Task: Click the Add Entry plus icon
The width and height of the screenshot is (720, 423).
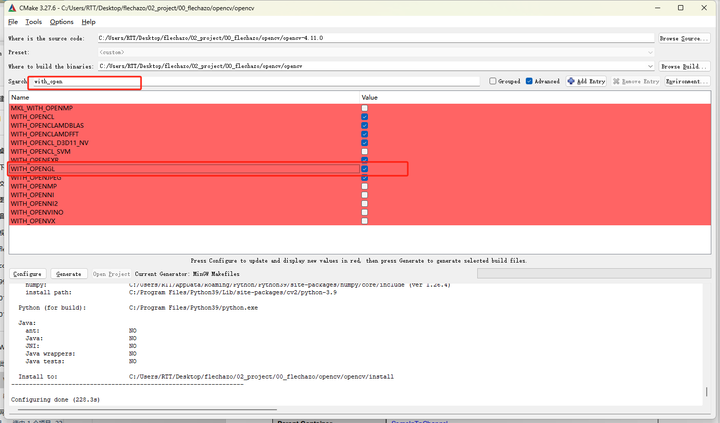Action: click(571, 81)
